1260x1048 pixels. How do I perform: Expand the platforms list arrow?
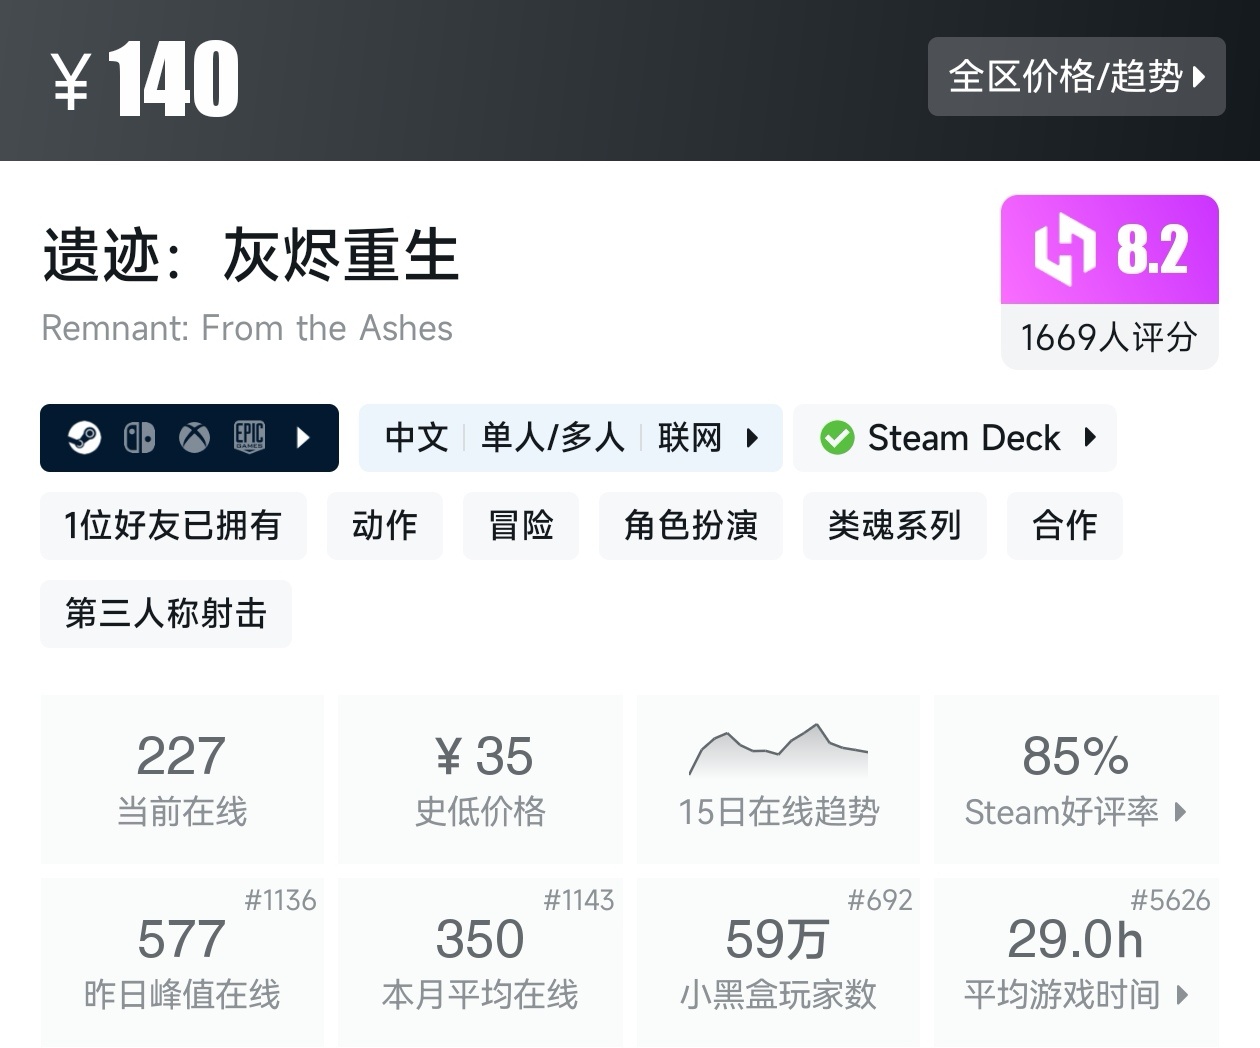tap(304, 438)
